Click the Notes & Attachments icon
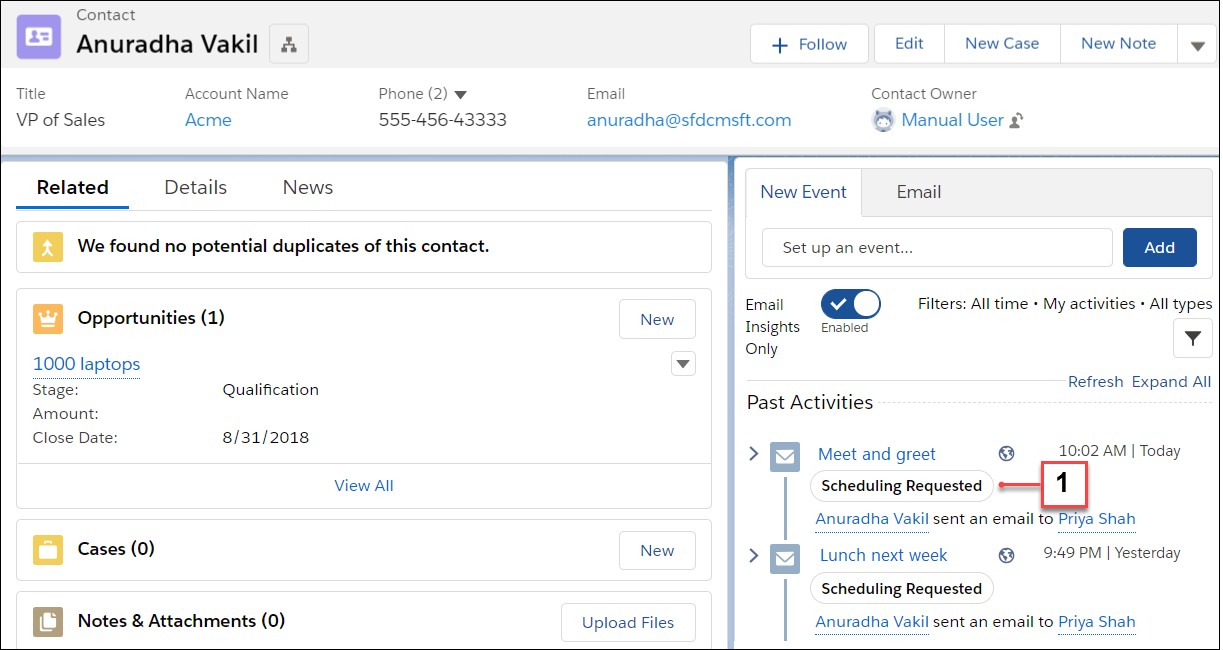The image size is (1223, 650). click(48, 621)
